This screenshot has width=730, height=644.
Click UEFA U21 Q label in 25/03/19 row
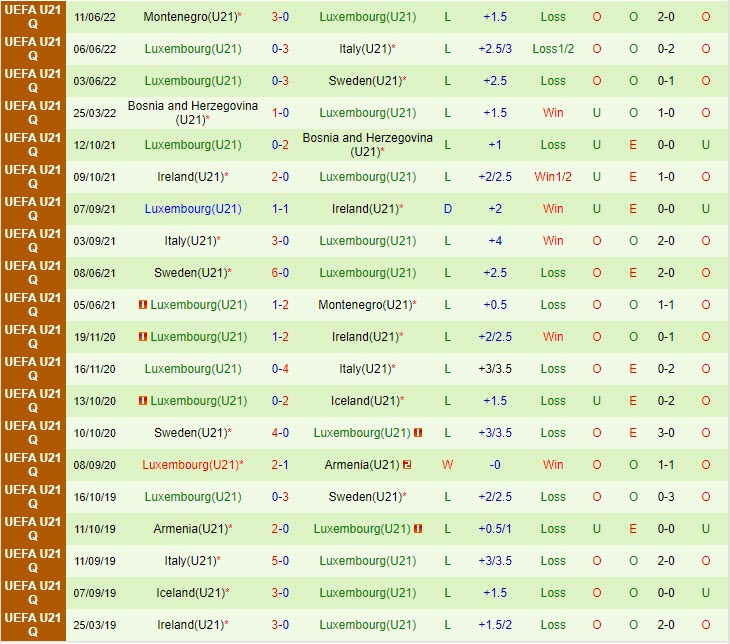point(33,625)
